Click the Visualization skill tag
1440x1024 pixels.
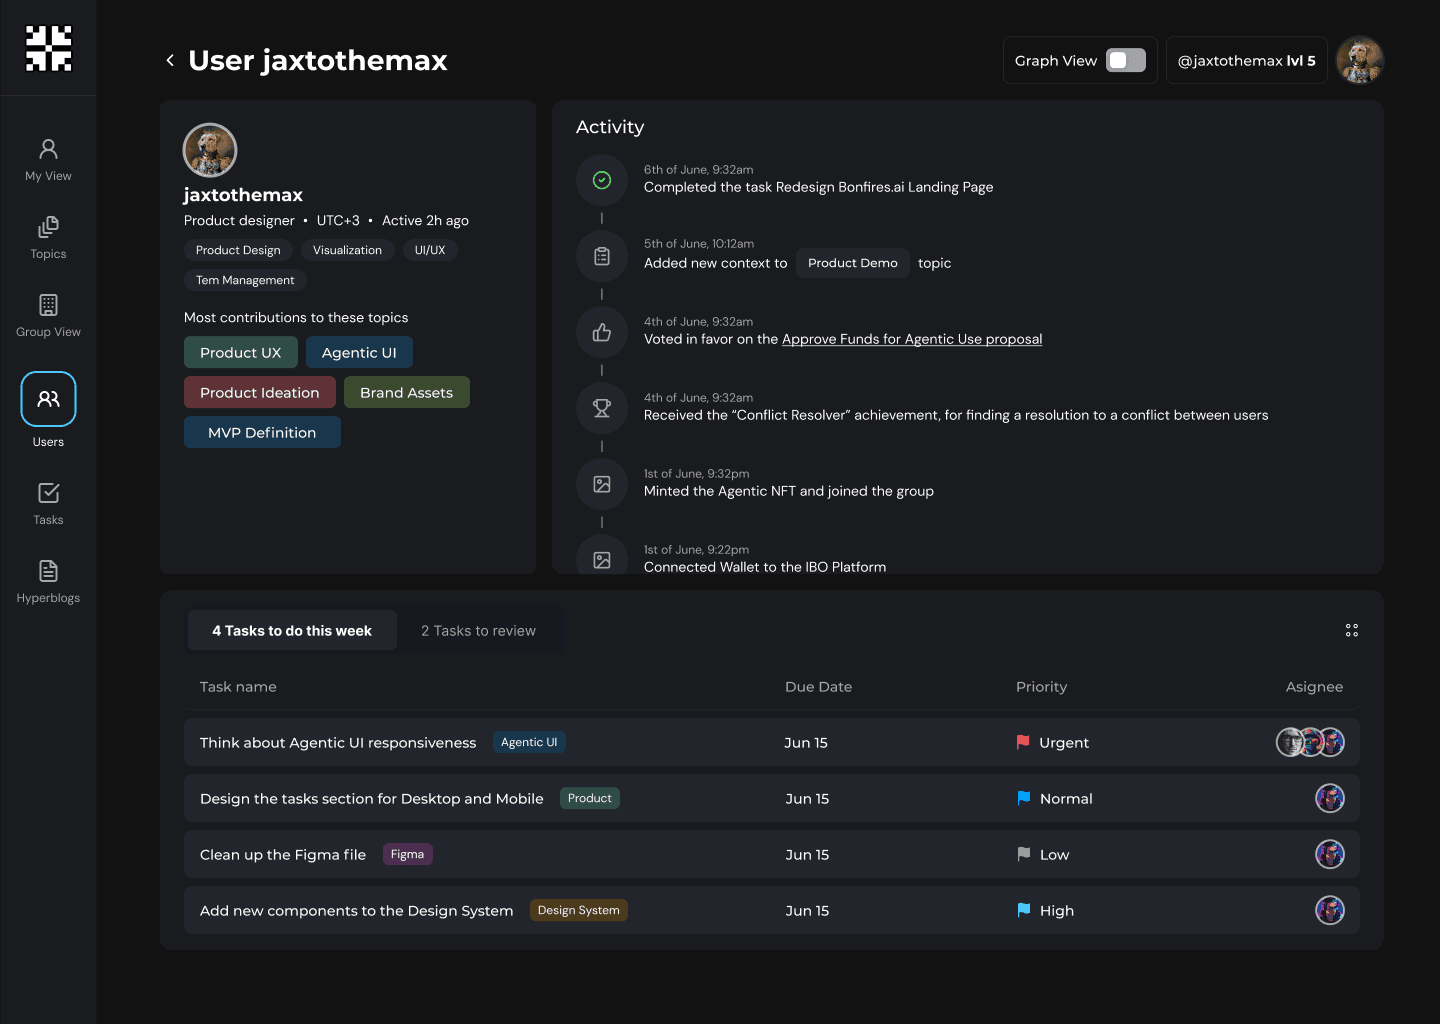pos(347,250)
